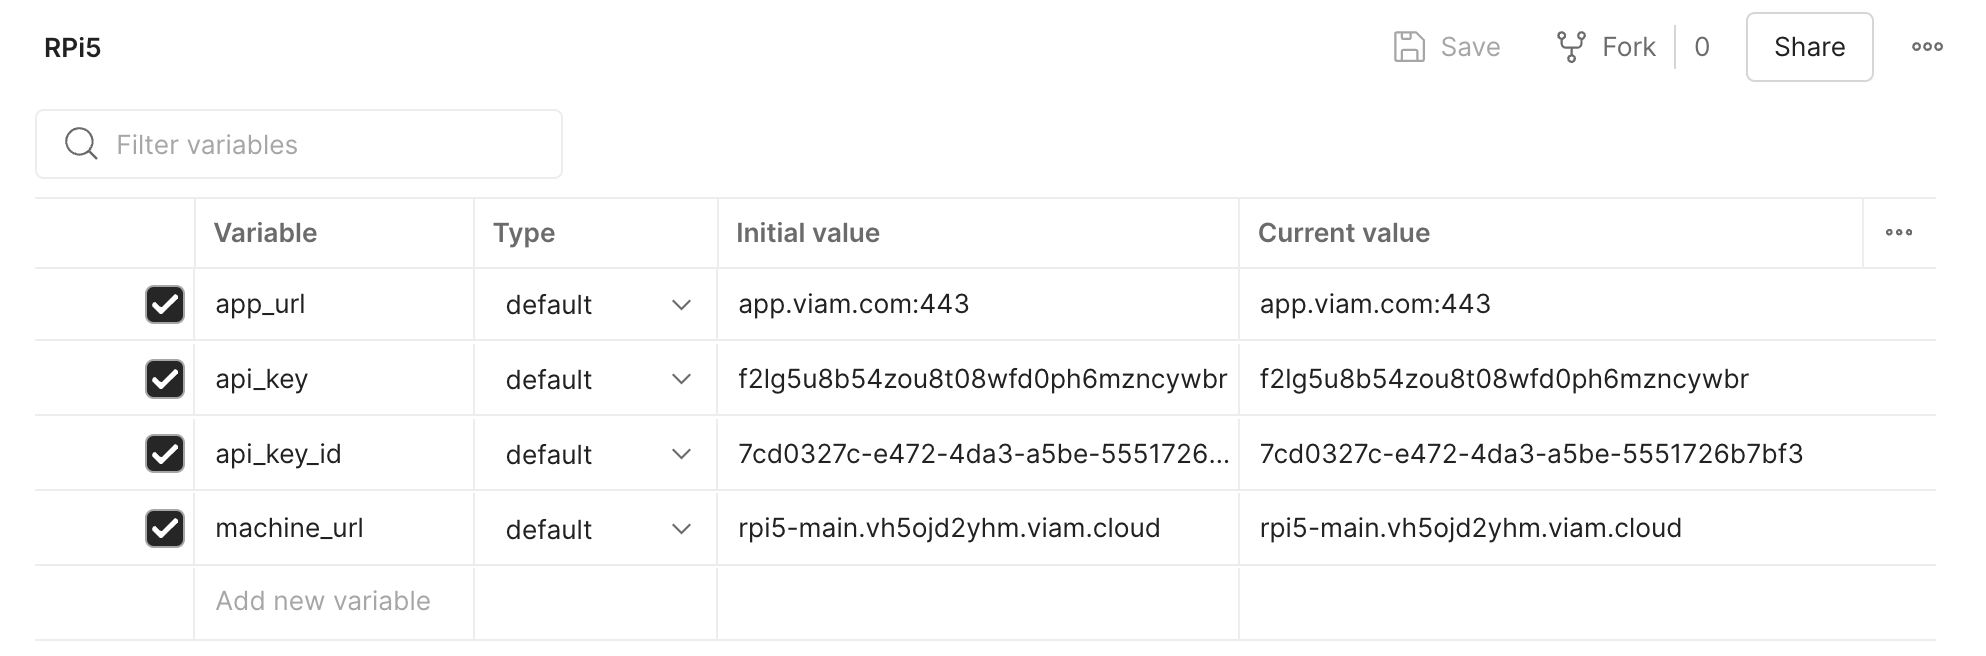Click the Variable column header
1986x656 pixels.
[x=266, y=232]
